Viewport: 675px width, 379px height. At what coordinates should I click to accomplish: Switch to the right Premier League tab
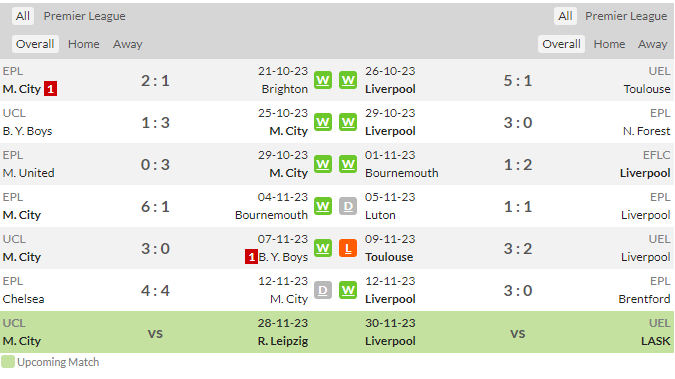point(626,16)
